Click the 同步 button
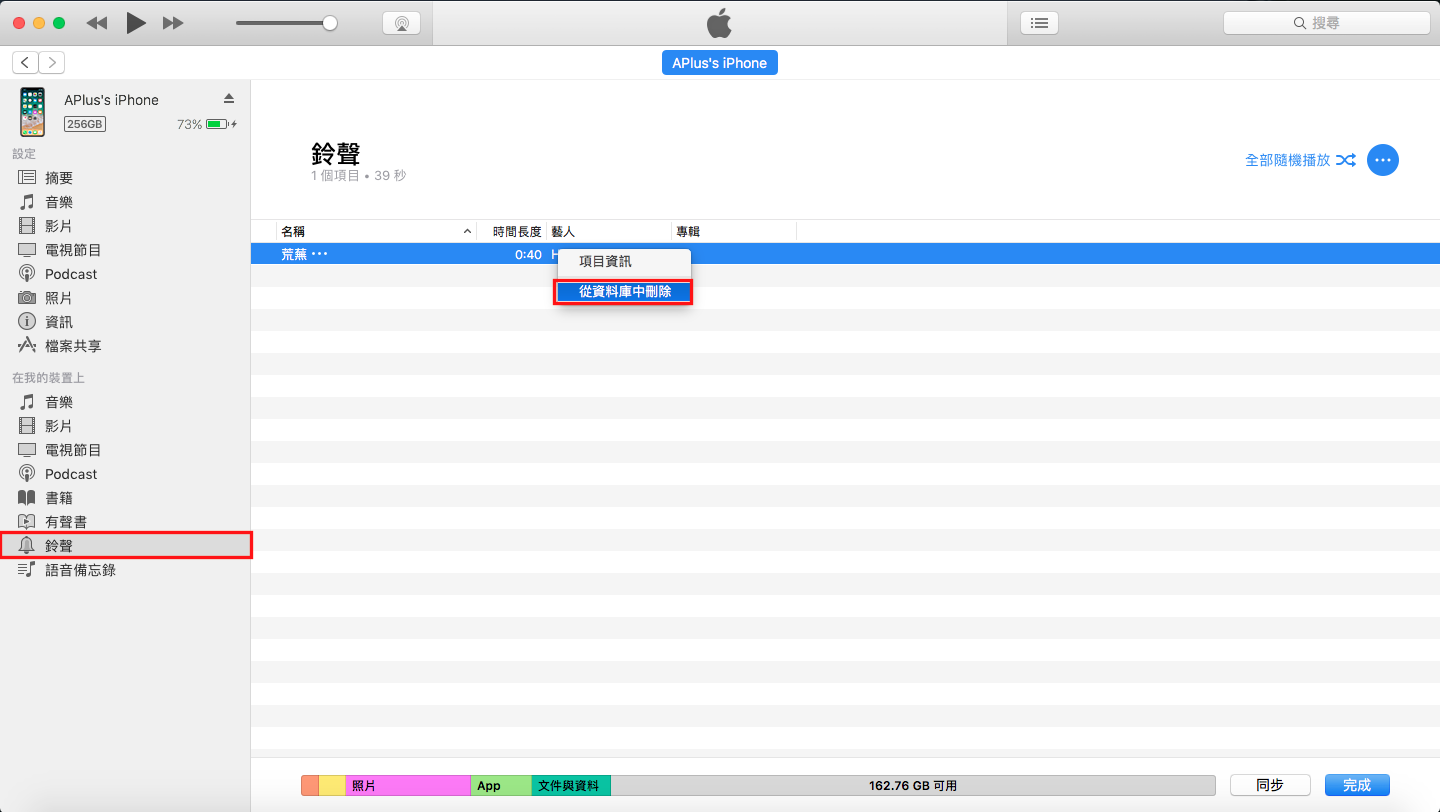The width and height of the screenshot is (1440, 812). click(x=1270, y=785)
